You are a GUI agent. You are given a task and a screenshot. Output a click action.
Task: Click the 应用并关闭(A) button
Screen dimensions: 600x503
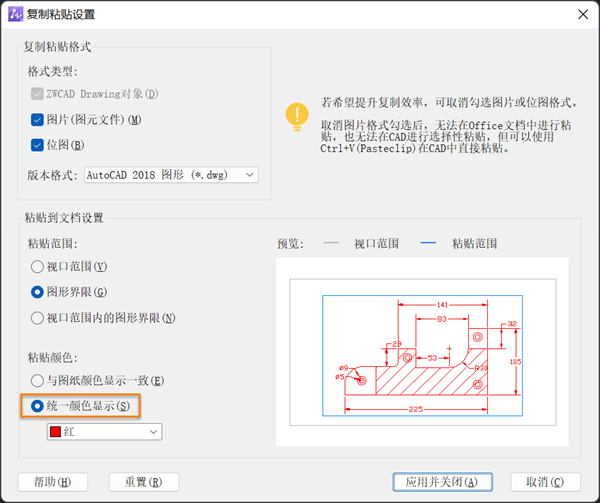[442, 482]
